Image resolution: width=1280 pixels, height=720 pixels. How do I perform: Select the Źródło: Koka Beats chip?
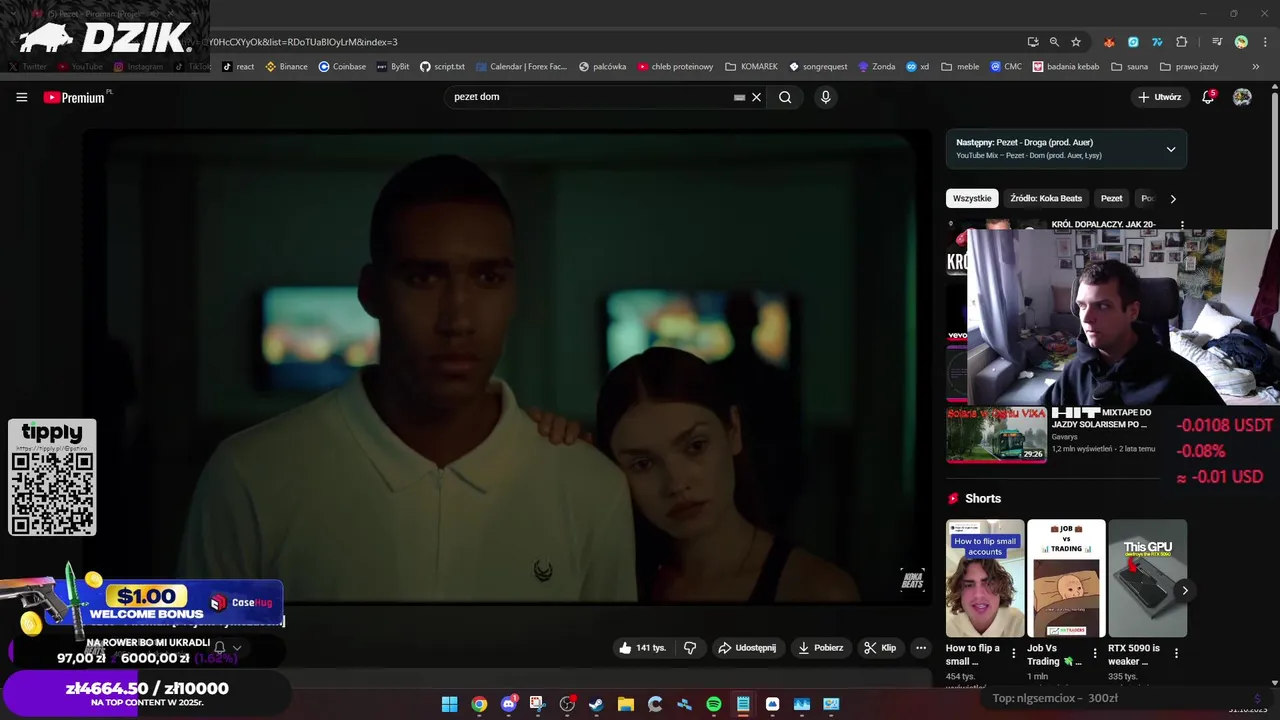pos(1046,198)
